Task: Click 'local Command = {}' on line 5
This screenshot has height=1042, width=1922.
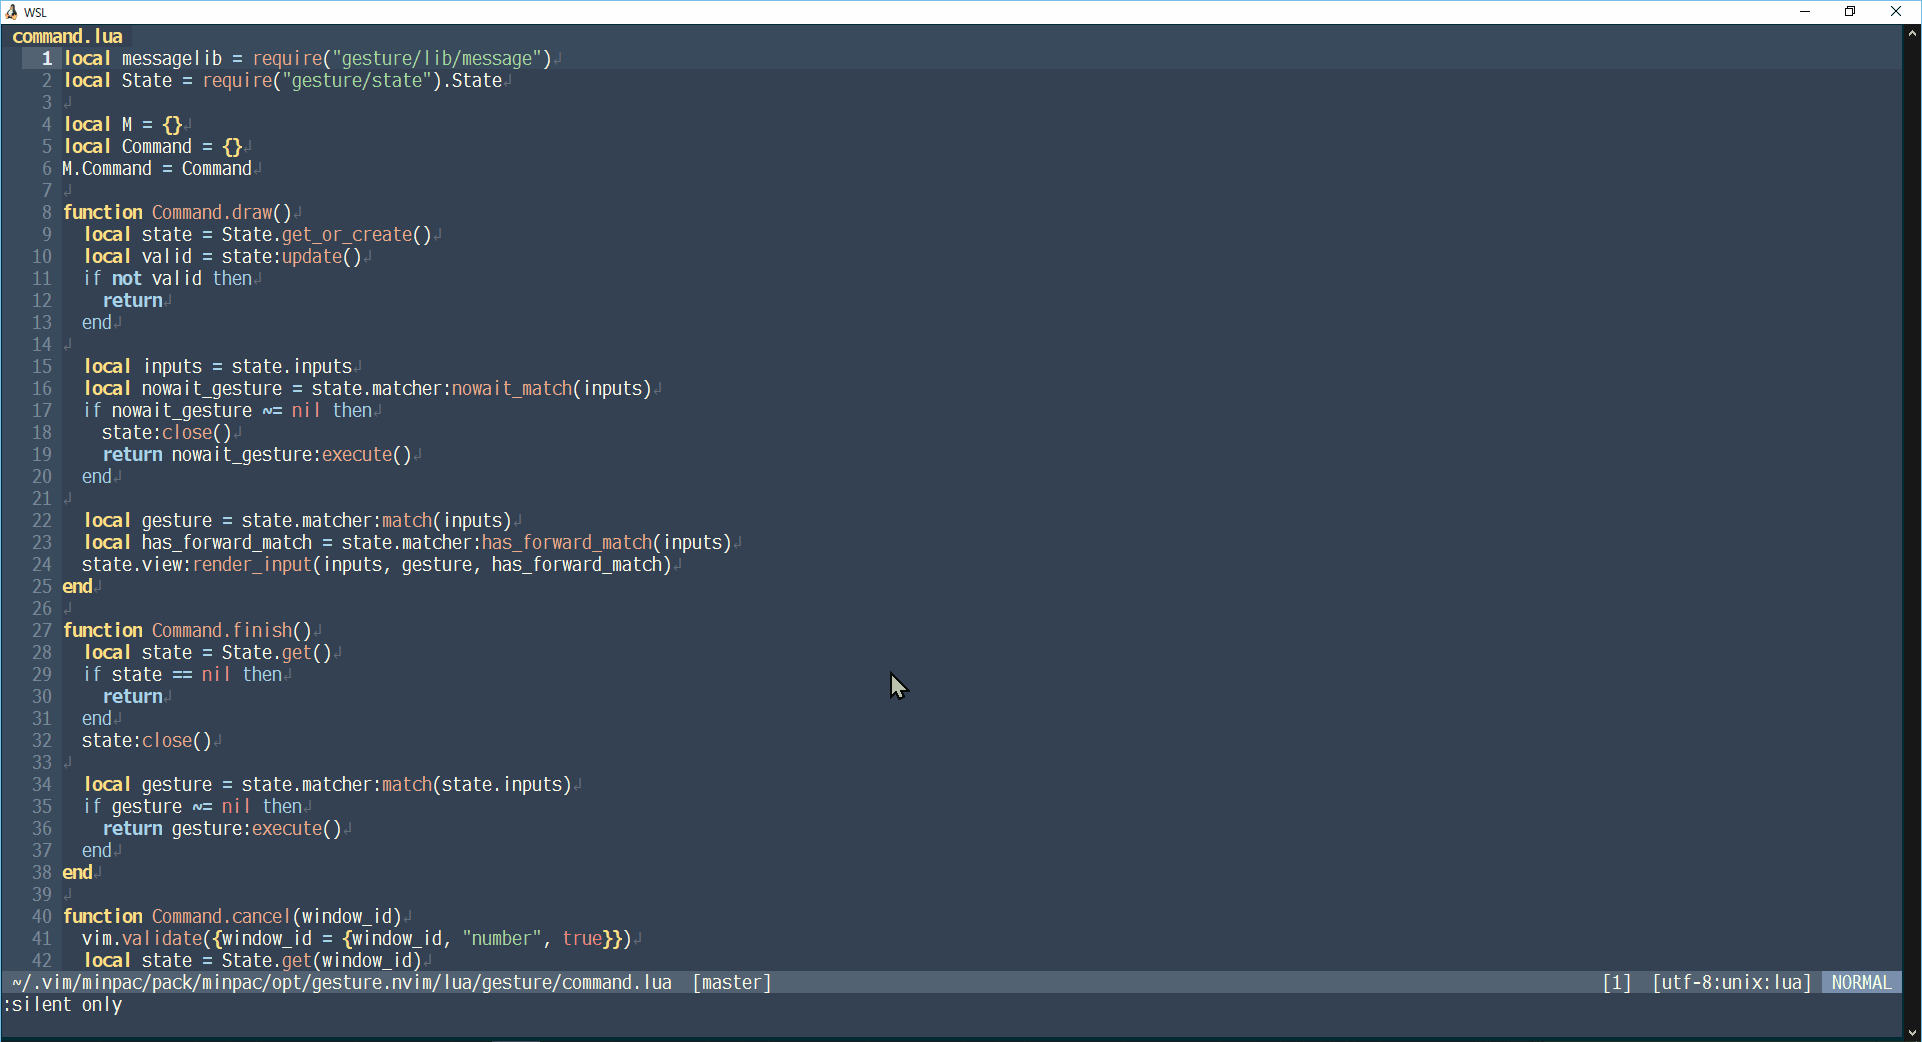Action: [x=152, y=147]
